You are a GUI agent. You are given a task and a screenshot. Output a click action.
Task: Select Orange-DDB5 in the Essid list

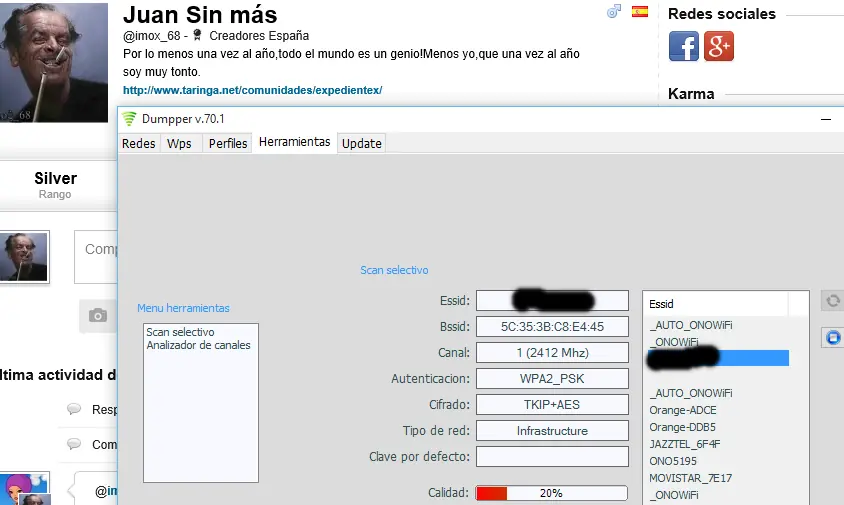(x=683, y=427)
